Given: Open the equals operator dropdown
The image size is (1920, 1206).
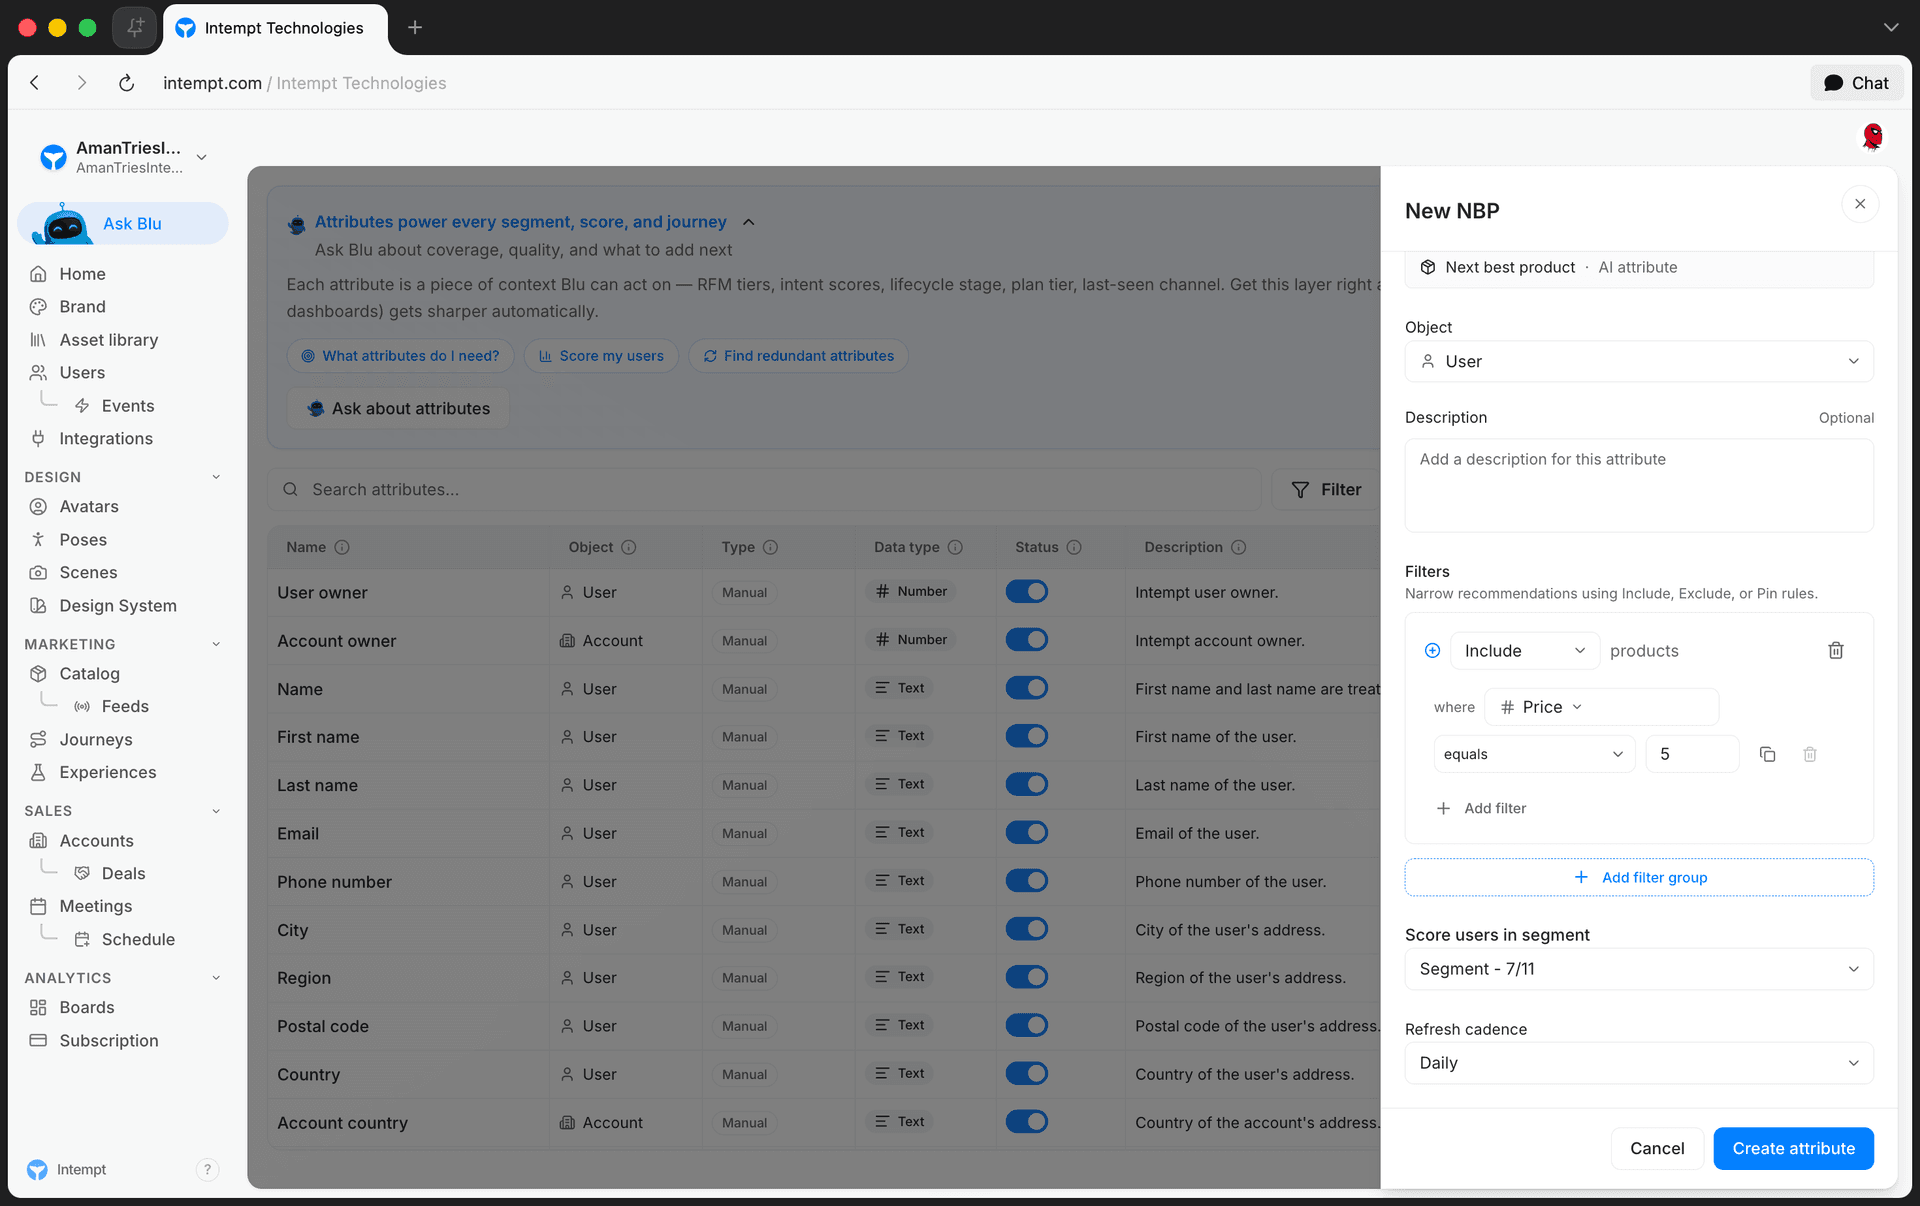Looking at the screenshot, I should click(1534, 754).
